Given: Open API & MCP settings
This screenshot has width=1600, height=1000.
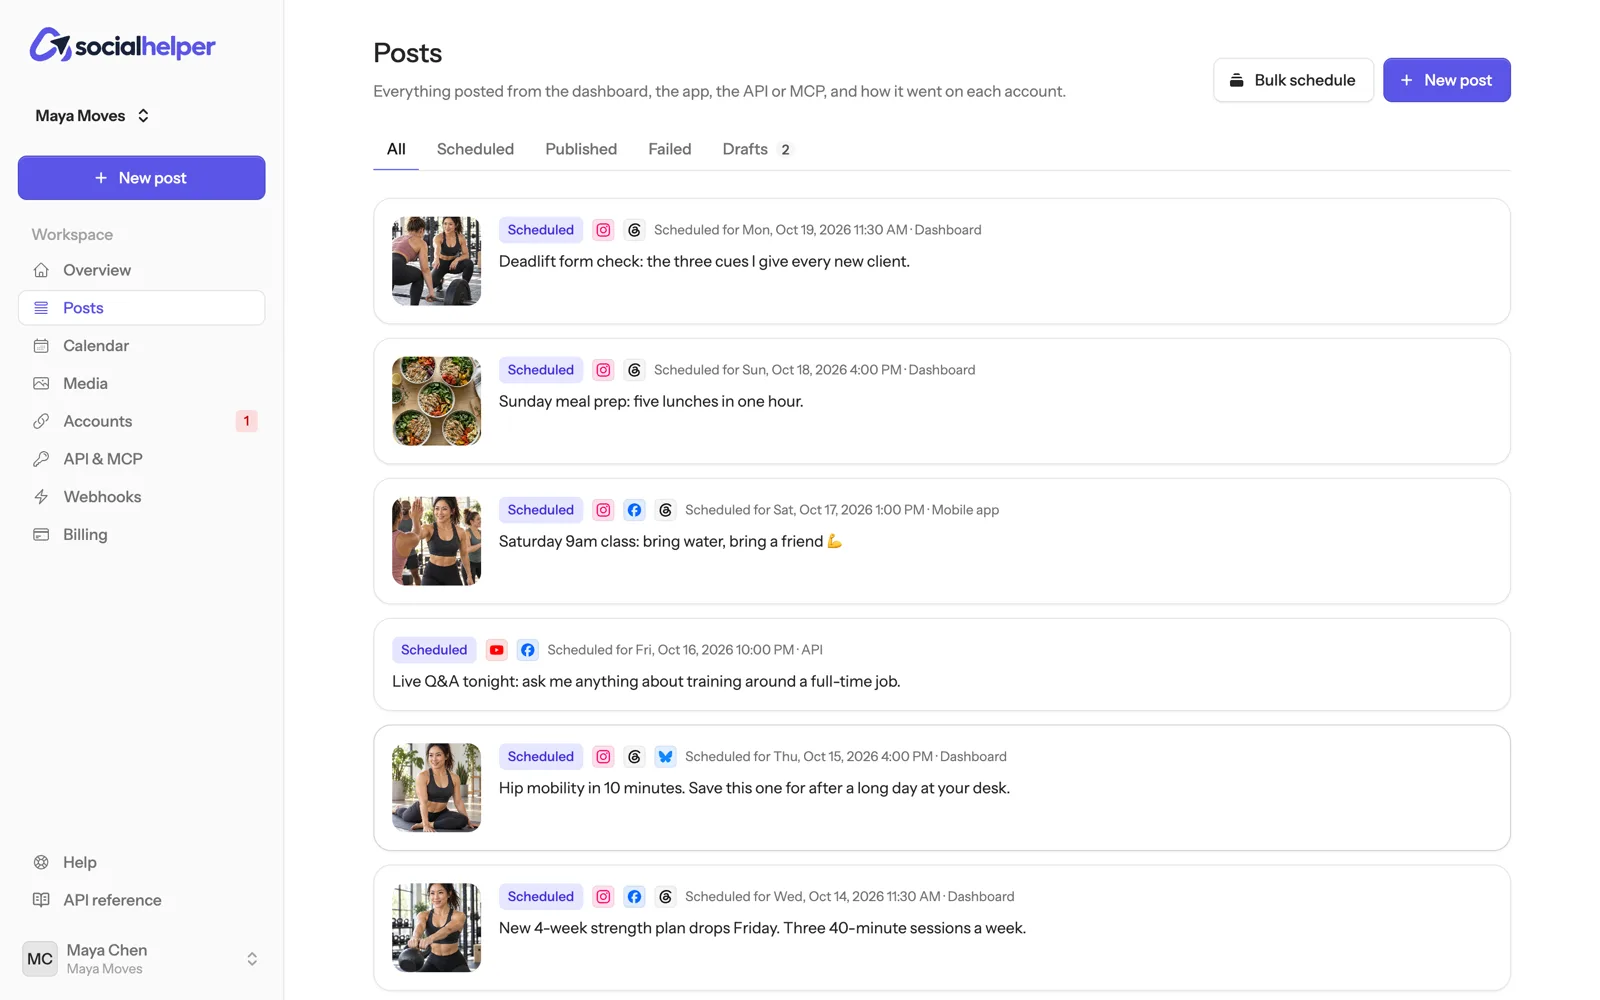Looking at the screenshot, I should click(141, 459).
